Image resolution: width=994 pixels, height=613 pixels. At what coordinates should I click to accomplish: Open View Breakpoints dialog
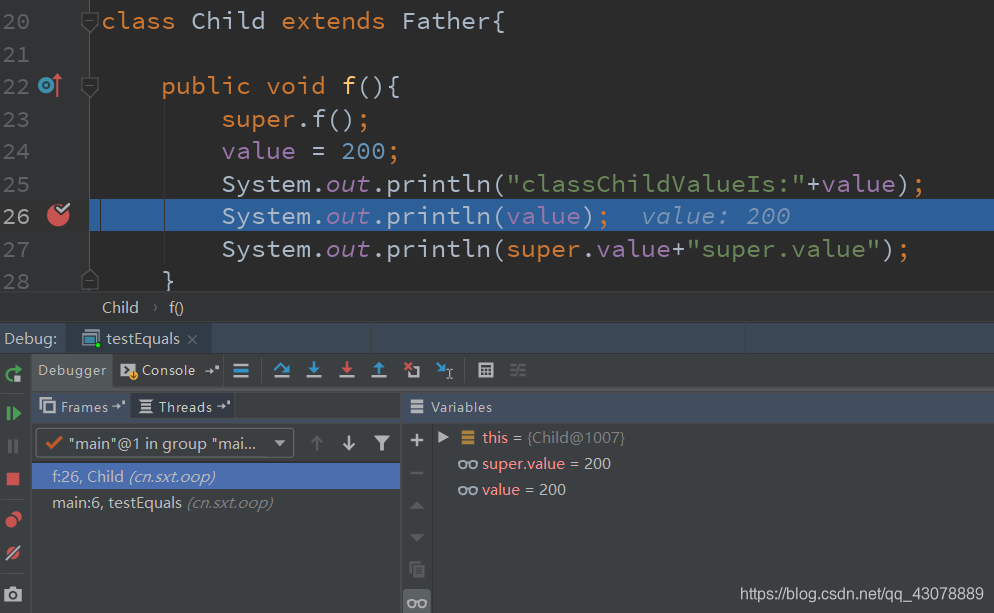13,520
